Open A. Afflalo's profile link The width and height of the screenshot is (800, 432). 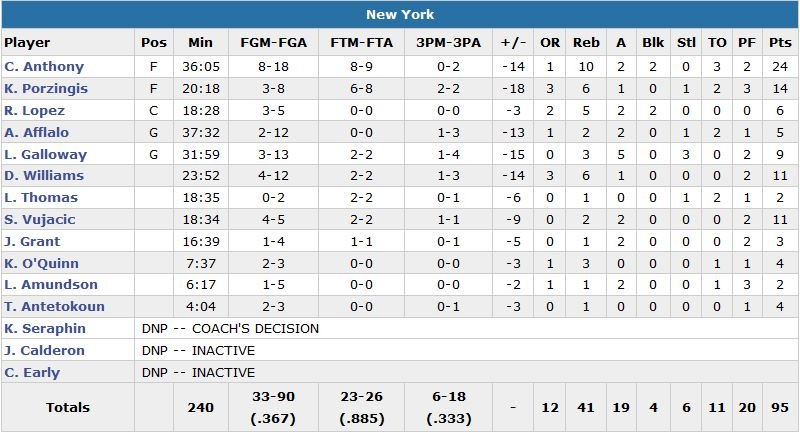37,133
